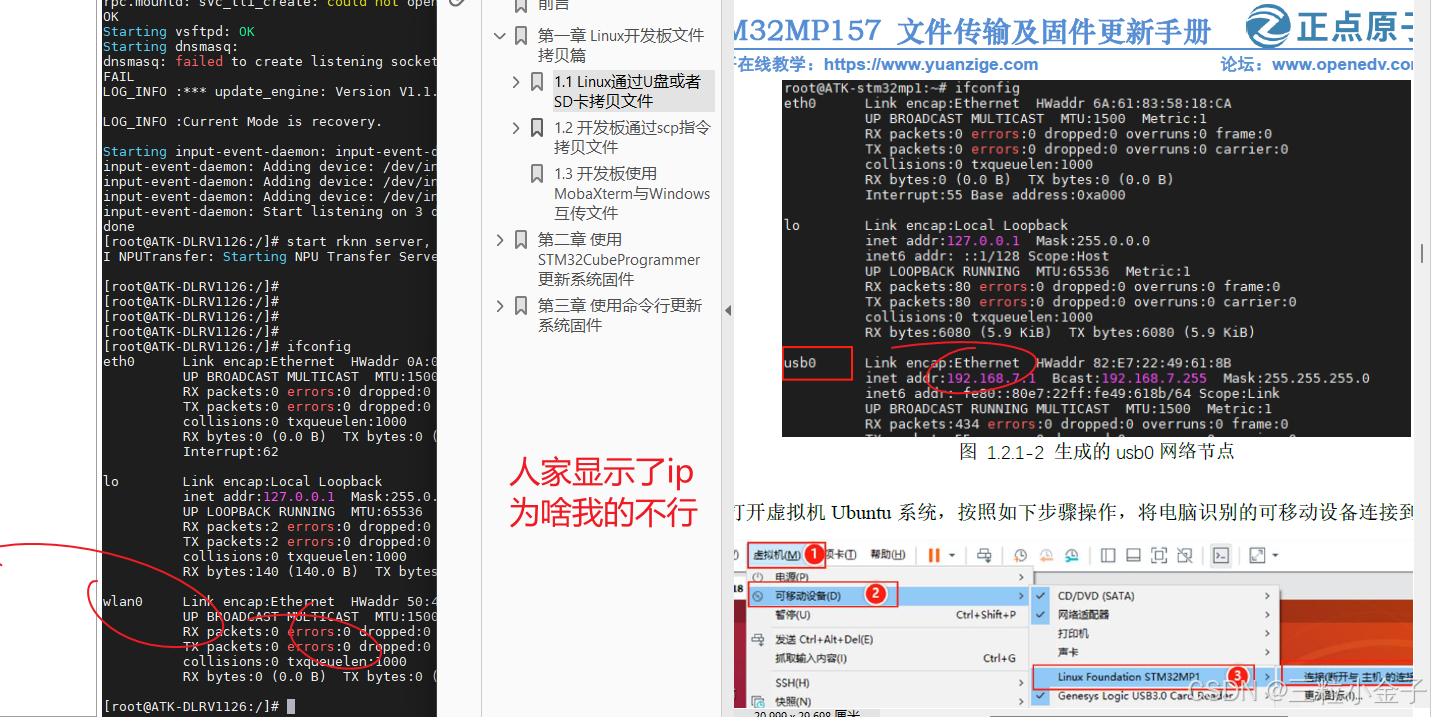This screenshot has height=717, width=1431.
Task: Open the snapshot manager toolbar icon
Action: 1072,555
